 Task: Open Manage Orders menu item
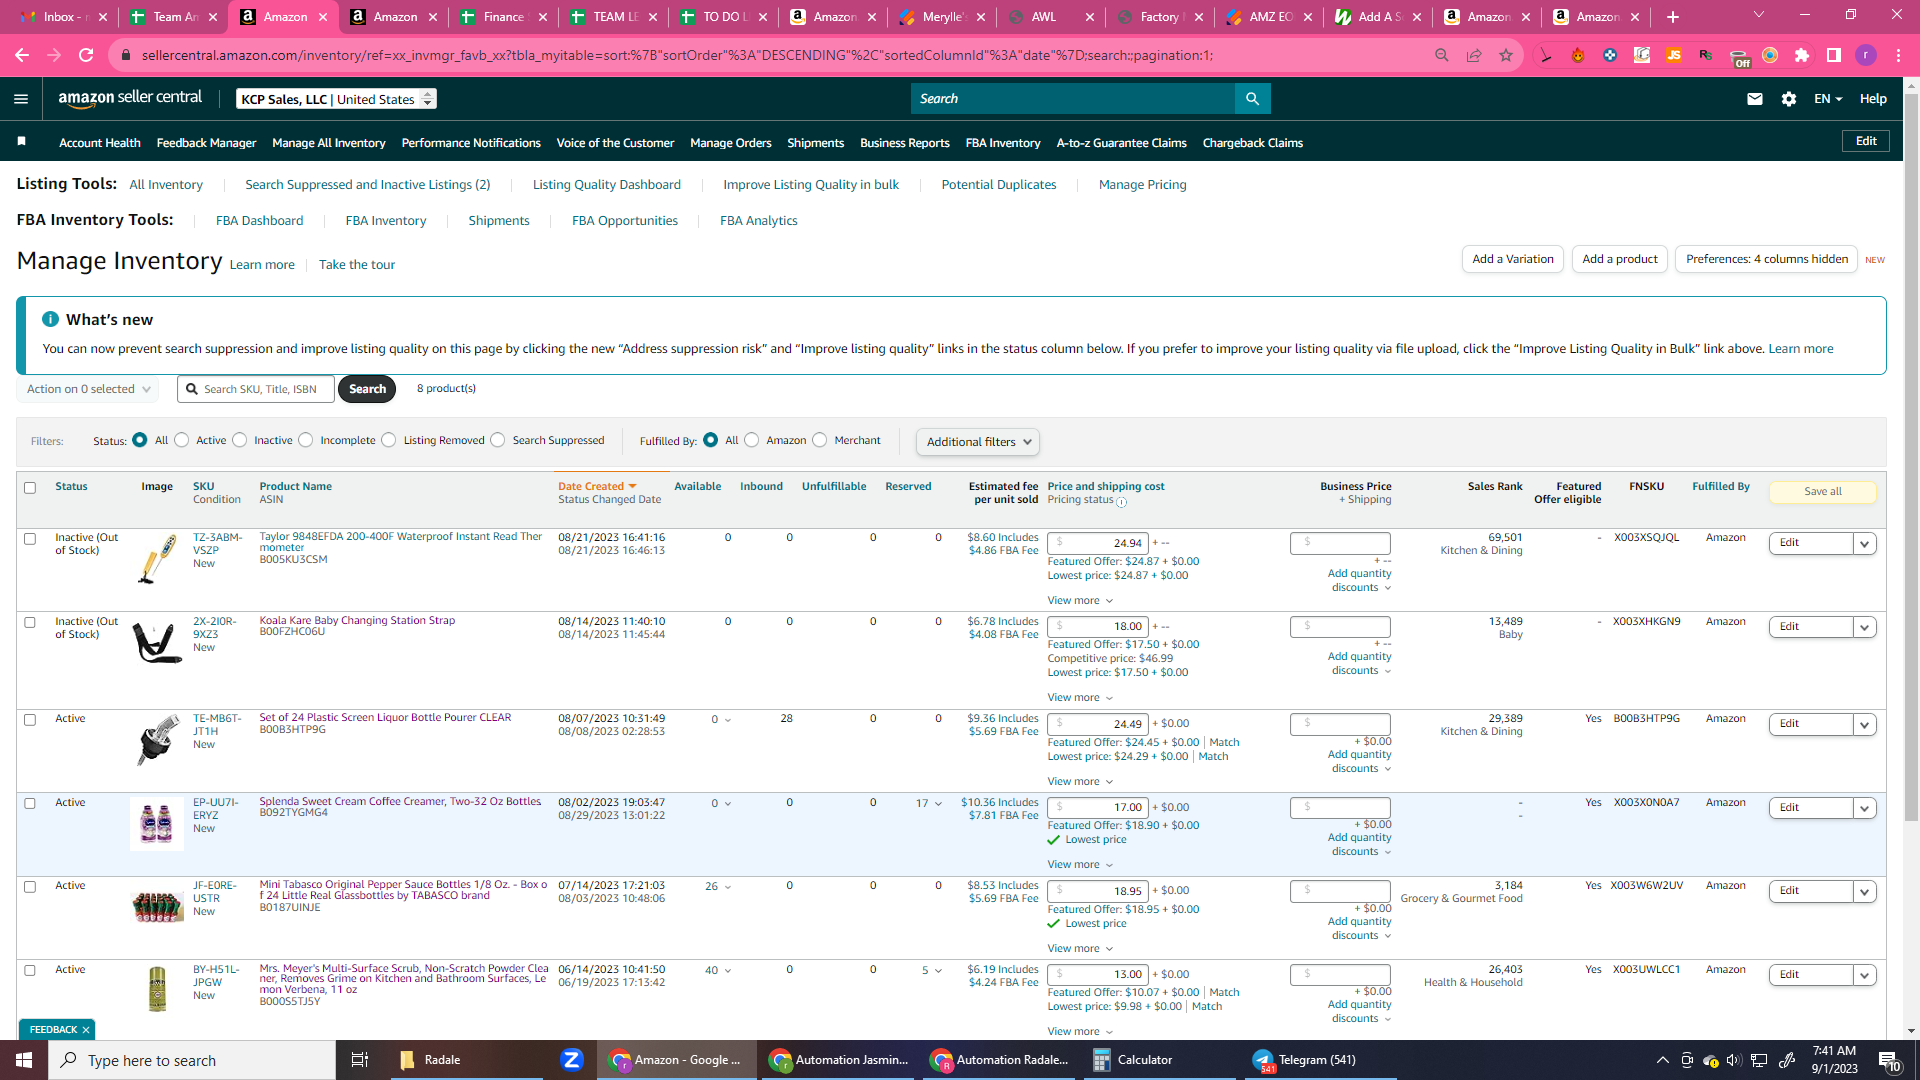click(731, 143)
